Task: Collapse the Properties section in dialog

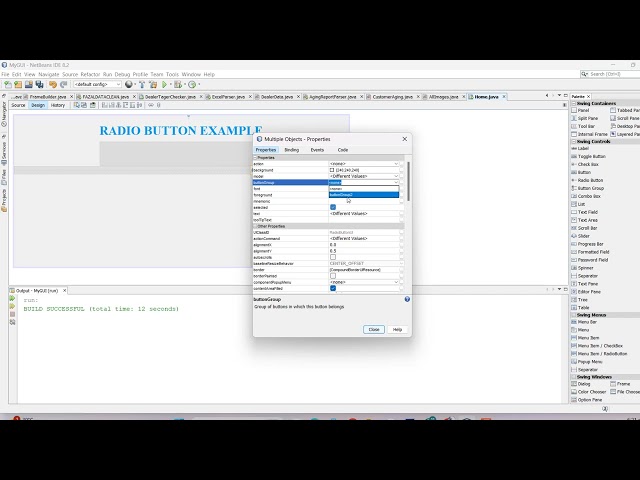Action: pyautogui.click(x=256, y=158)
